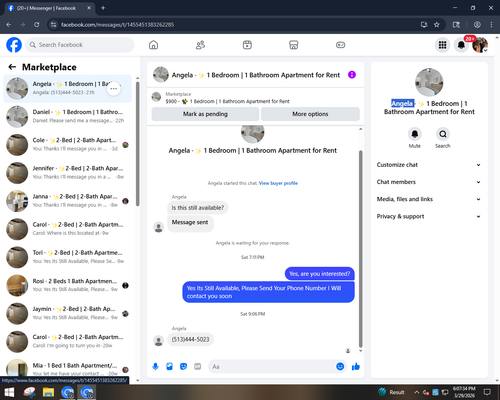
Task: Send a thumbs-up like
Action: (x=356, y=367)
